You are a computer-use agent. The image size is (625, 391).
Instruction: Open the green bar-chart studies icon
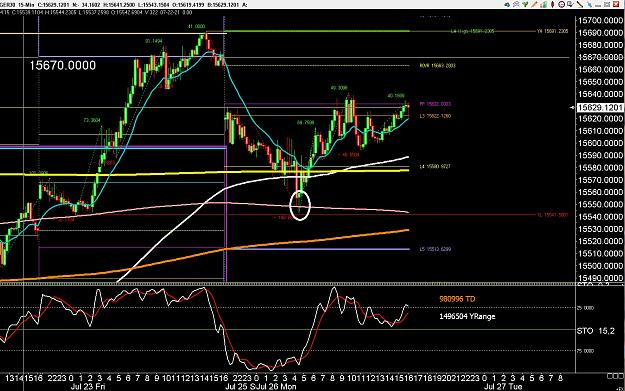point(543,4)
